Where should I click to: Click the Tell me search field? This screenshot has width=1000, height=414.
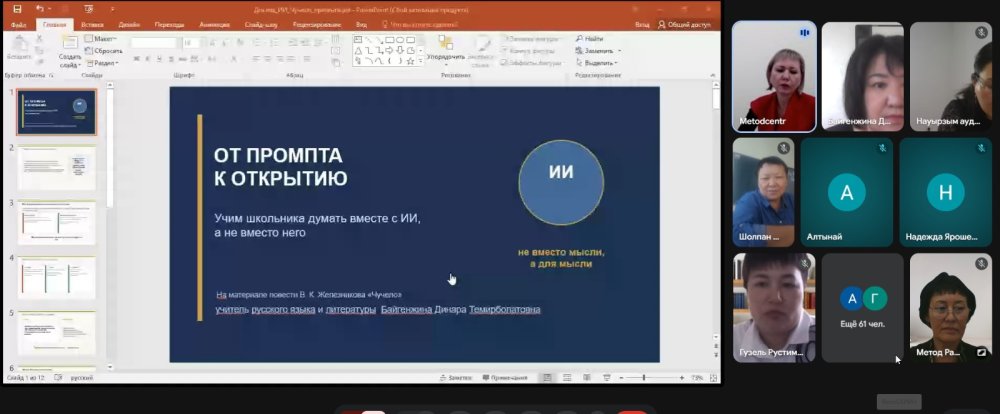pyautogui.click(x=420, y=24)
